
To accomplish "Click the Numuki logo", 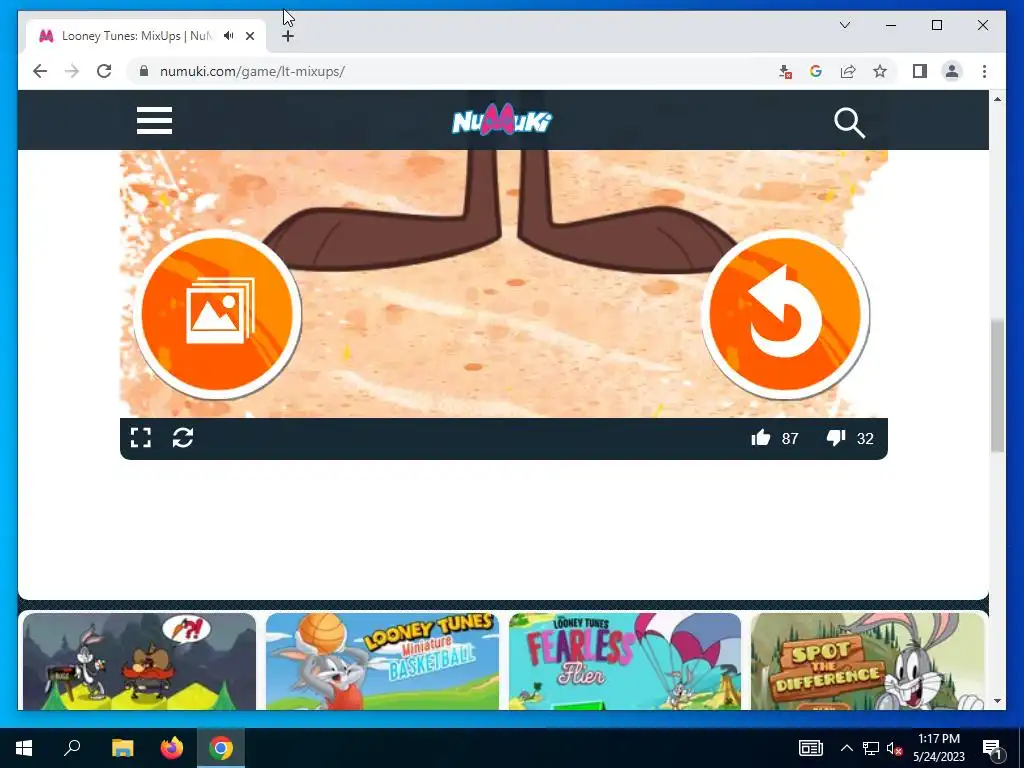I will point(502,121).
